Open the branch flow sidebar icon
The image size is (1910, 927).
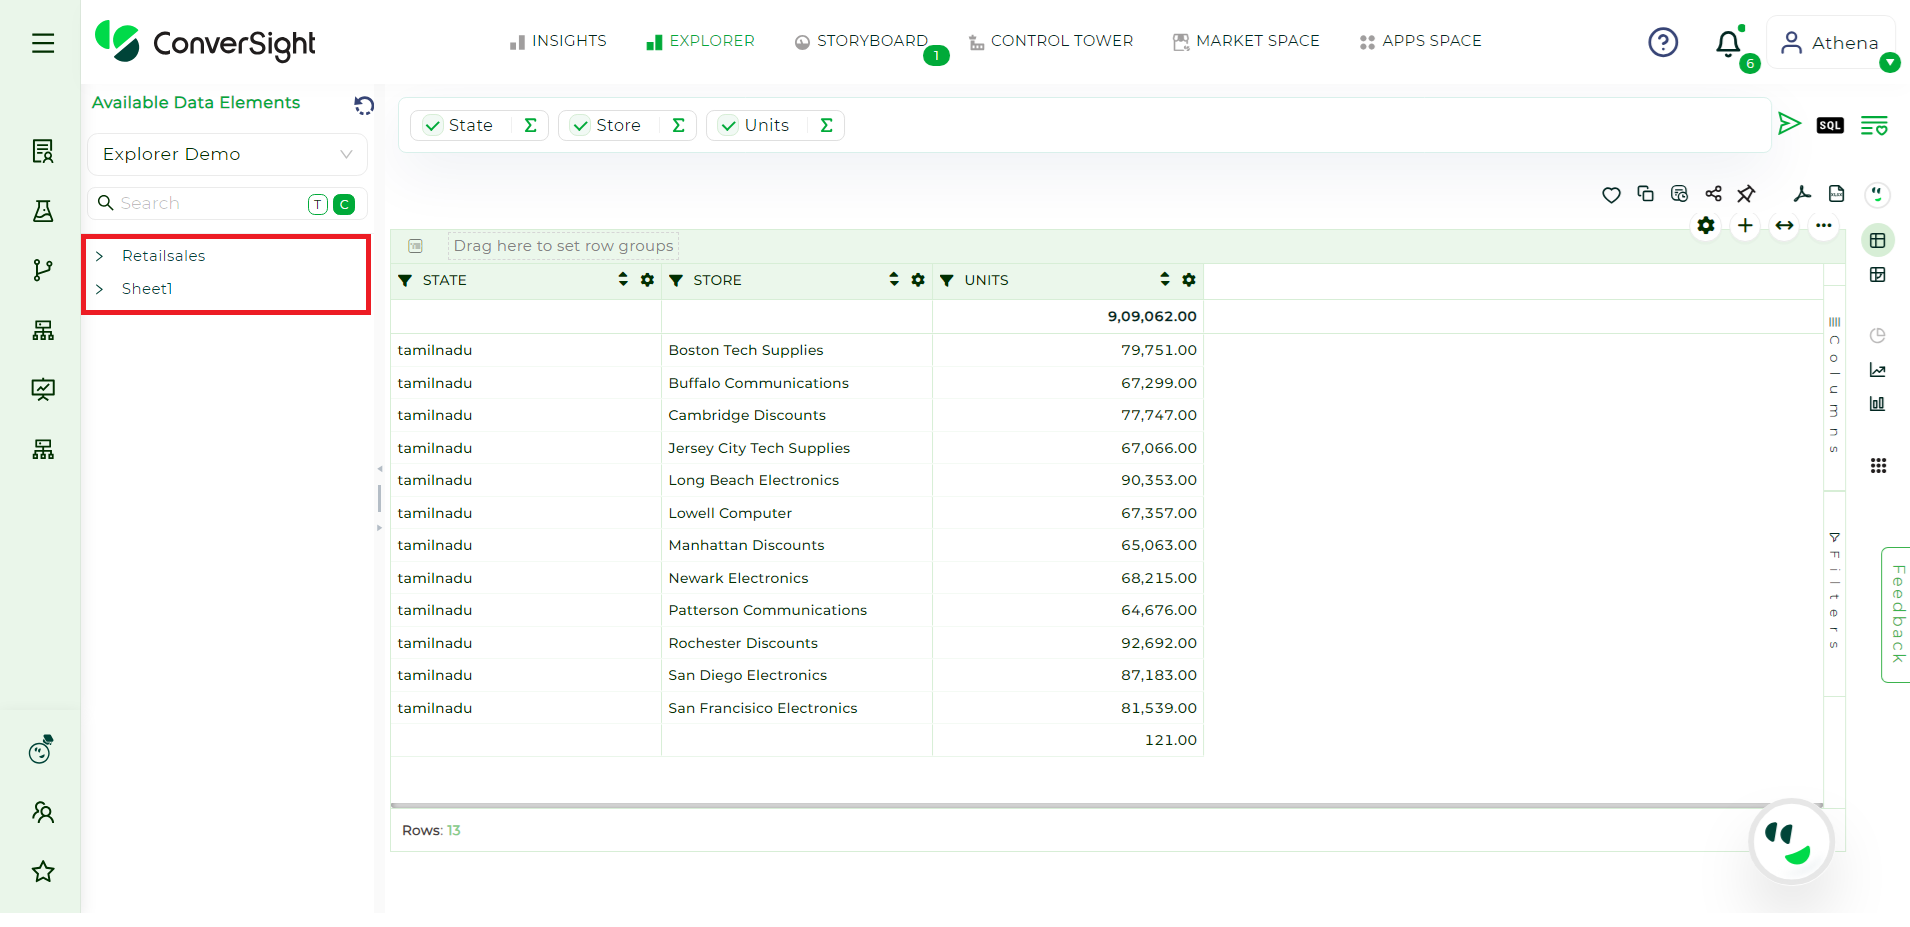click(x=43, y=270)
